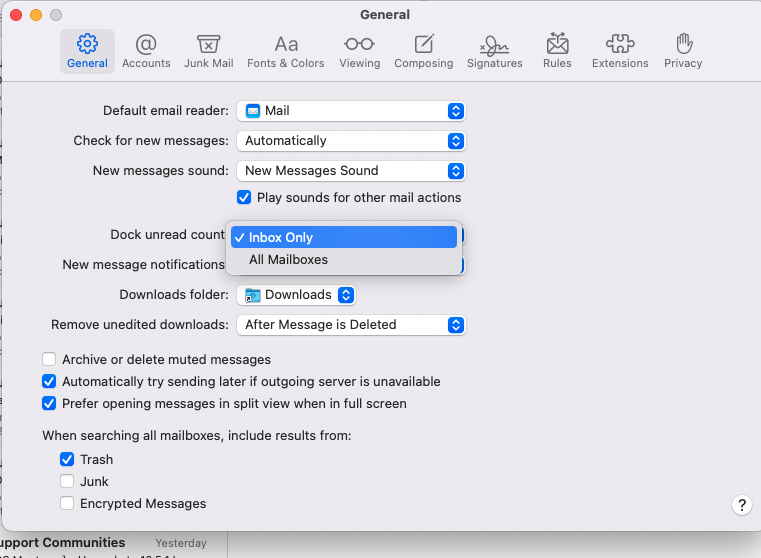Click the Mail app icon in reader dropdown
Image resolution: width=761 pixels, height=558 pixels.
(x=253, y=111)
